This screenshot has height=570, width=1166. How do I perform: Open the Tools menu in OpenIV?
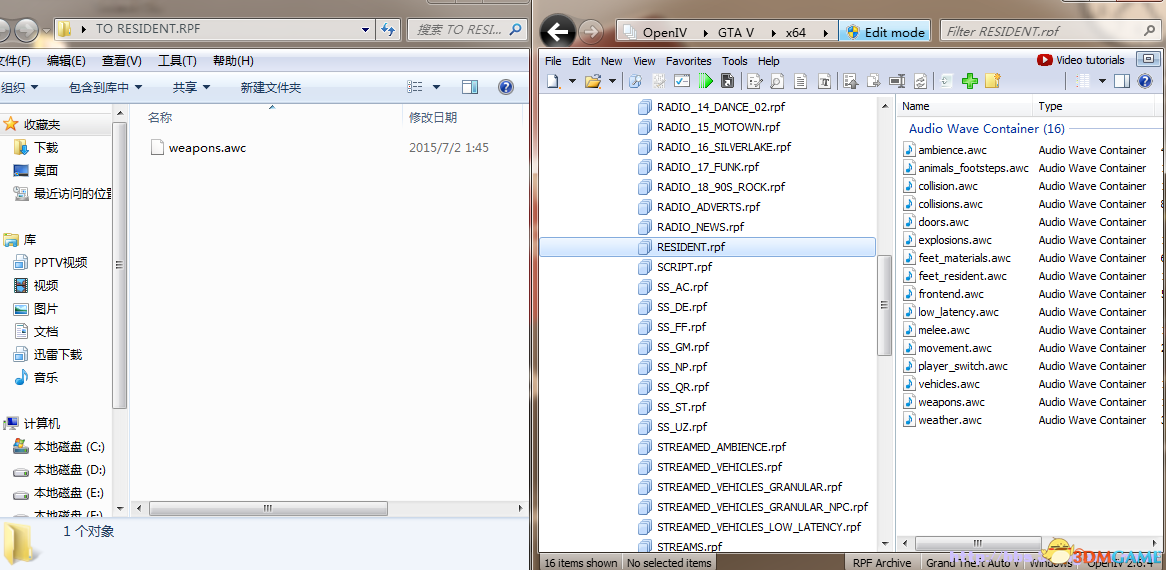[735, 61]
